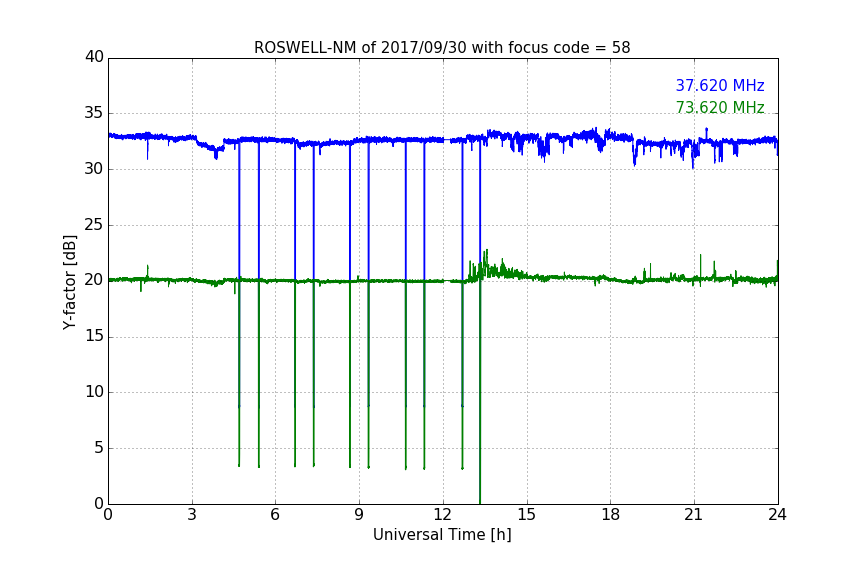This screenshot has width=864, height=576.
Task: Click the x-axis tick label '24'
Action: point(777,515)
